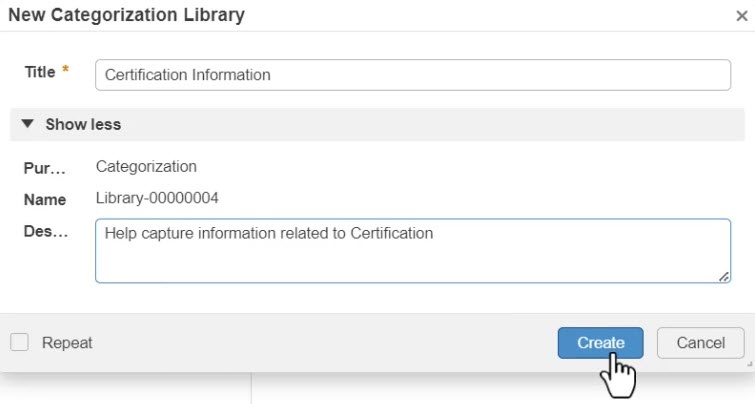Click the Name field label
Viewport: 755px width, 404px height.
pyautogui.click(x=45, y=200)
